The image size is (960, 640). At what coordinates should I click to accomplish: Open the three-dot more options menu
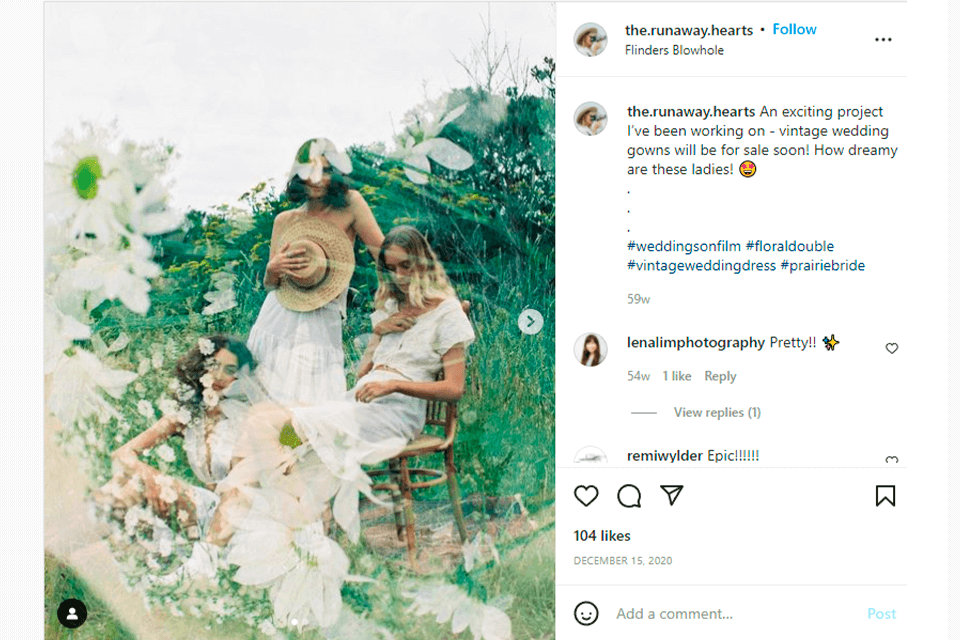coord(883,40)
